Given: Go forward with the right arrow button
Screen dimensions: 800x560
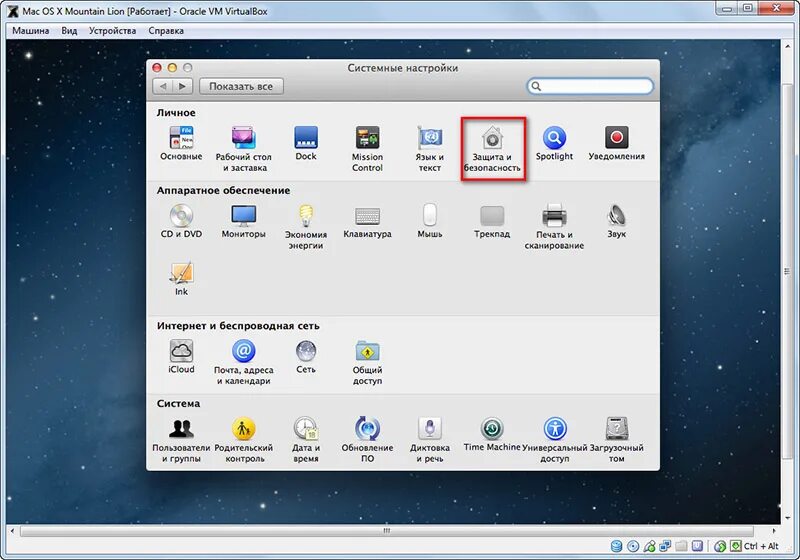Looking at the screenshot, I should coord(183,86).
